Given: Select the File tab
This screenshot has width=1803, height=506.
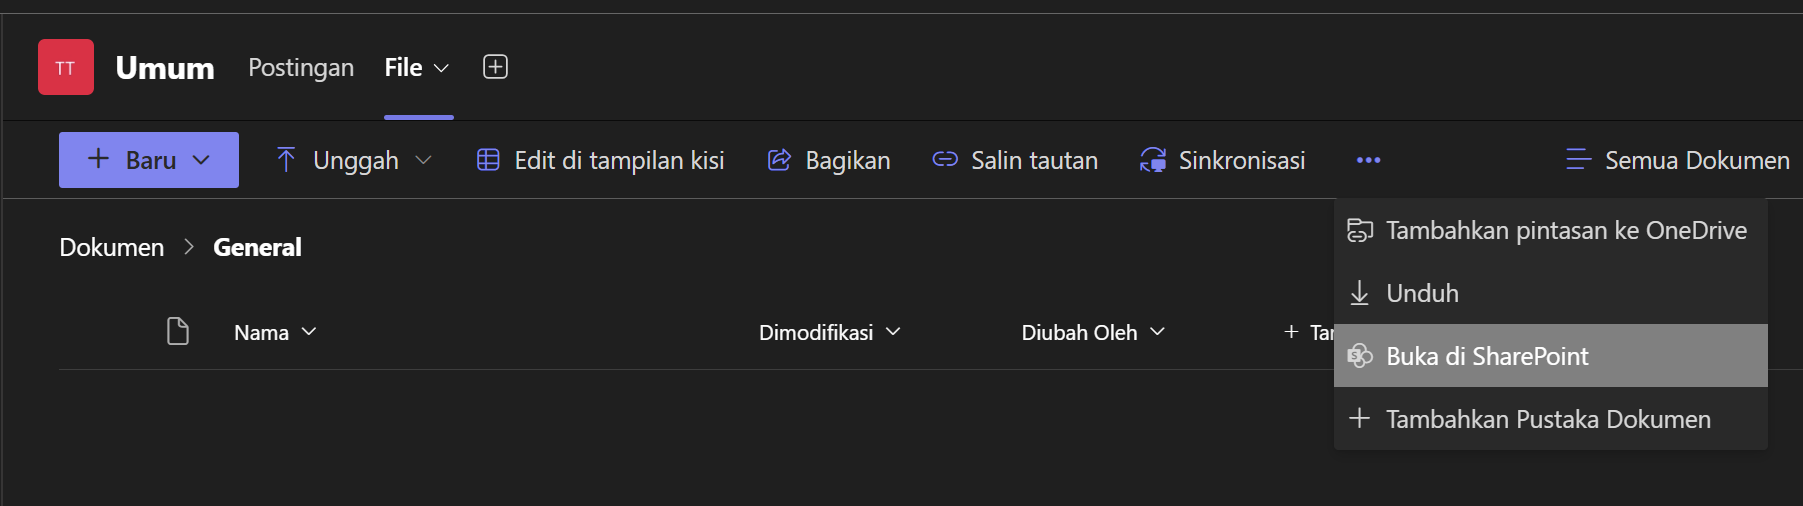Looking at the screenshot, I should point(404,67).
